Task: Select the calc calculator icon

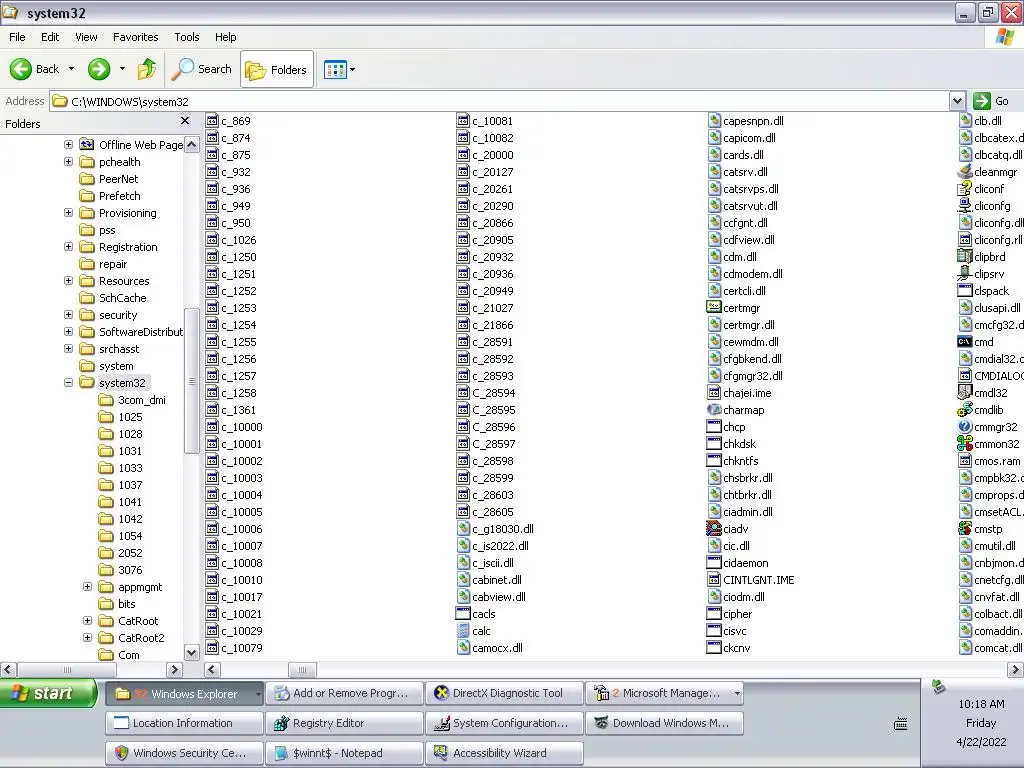Action: (x=463, y=631)
